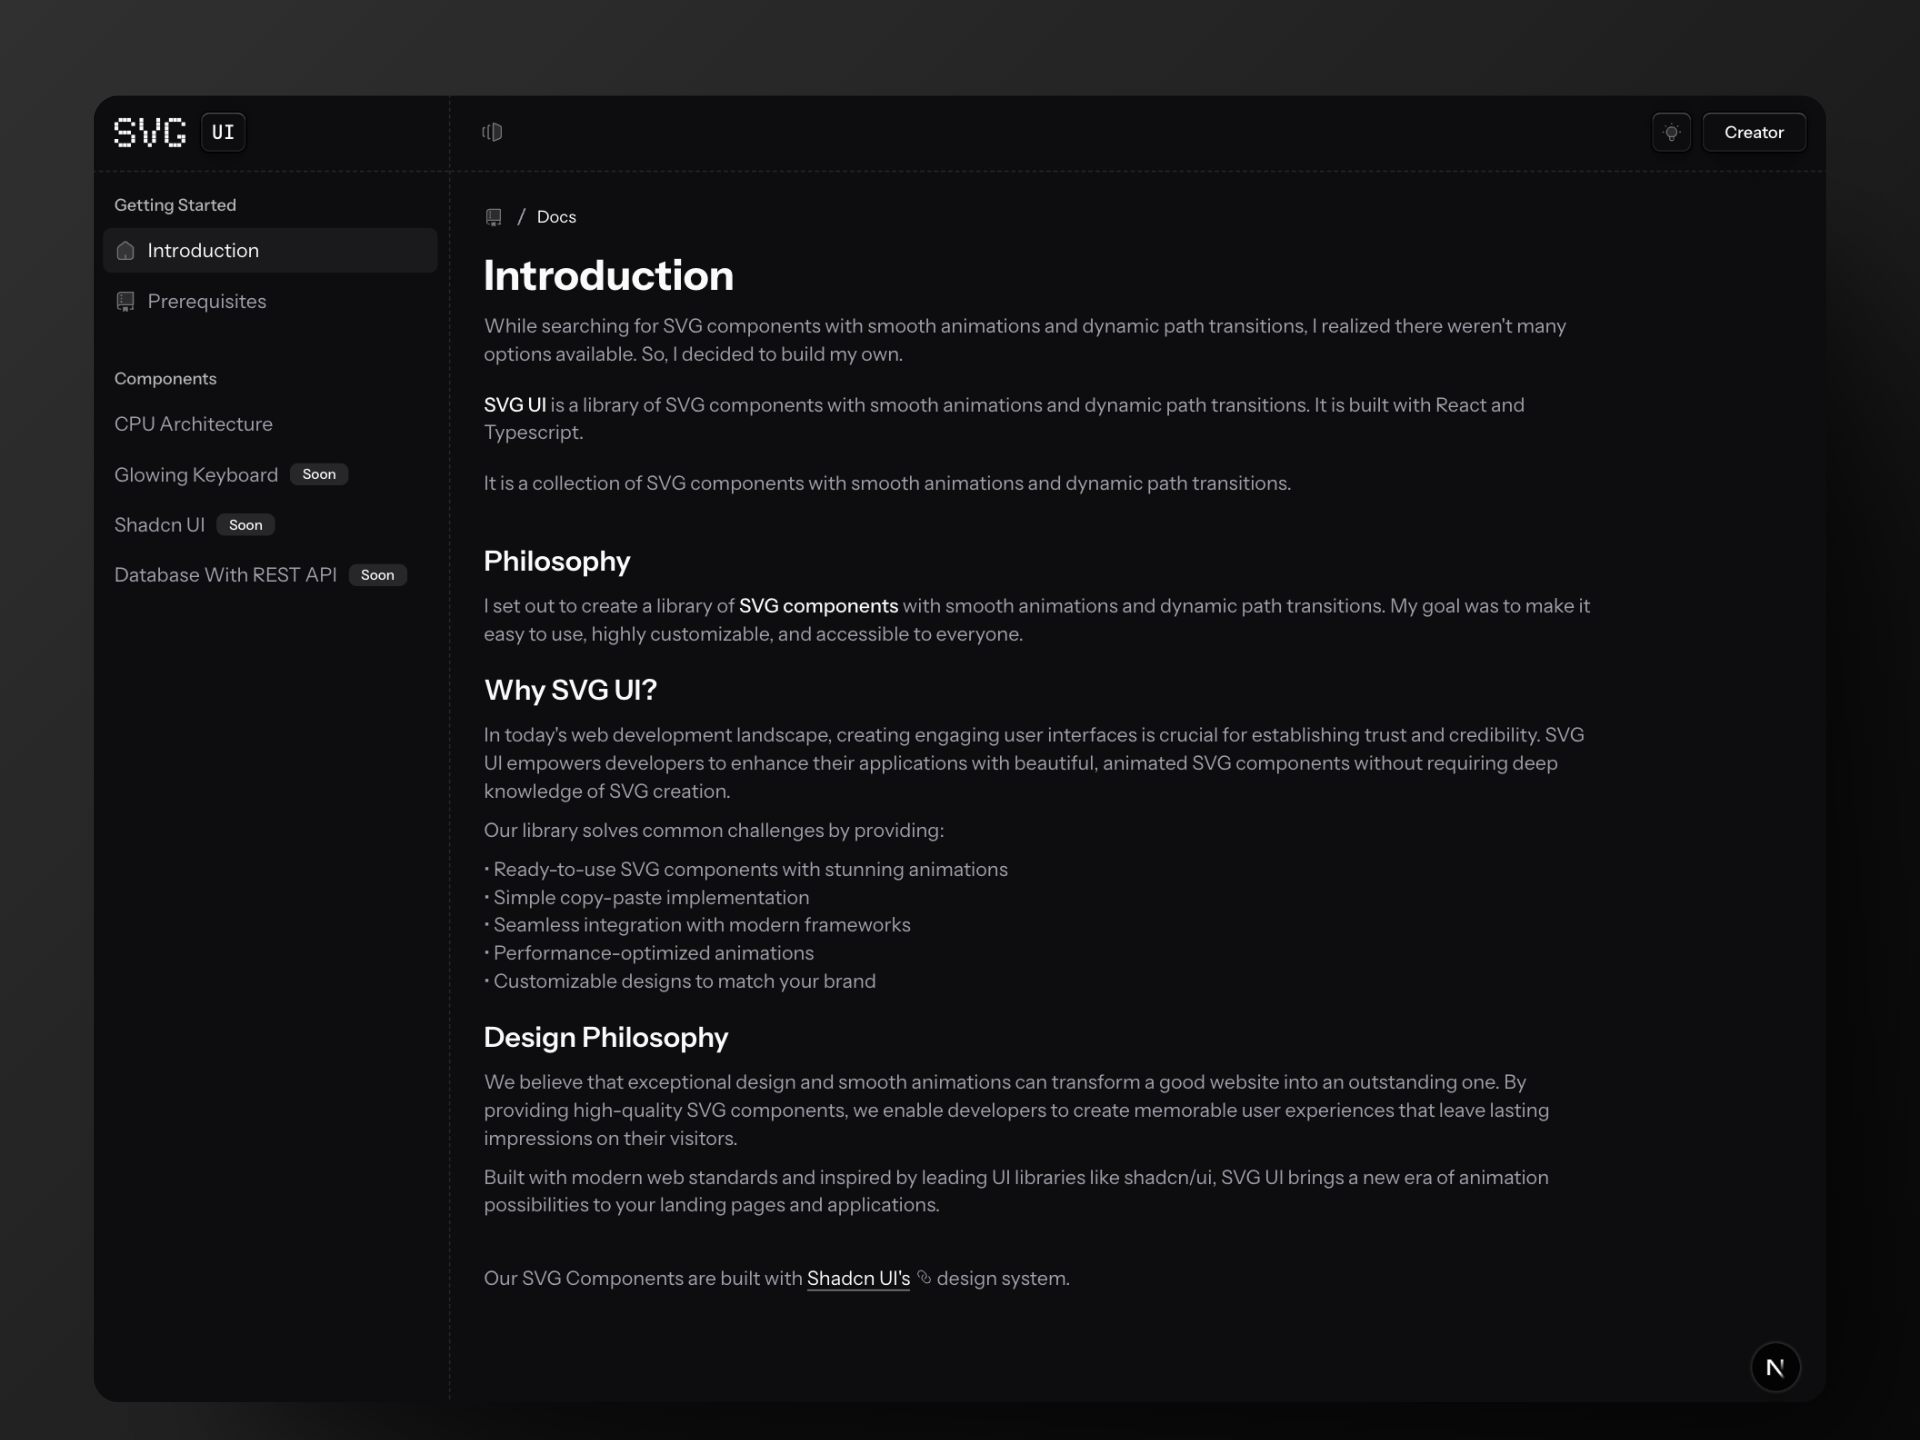
Task: Open the Introduction sidebar item
Action: [x=203, y=251]
